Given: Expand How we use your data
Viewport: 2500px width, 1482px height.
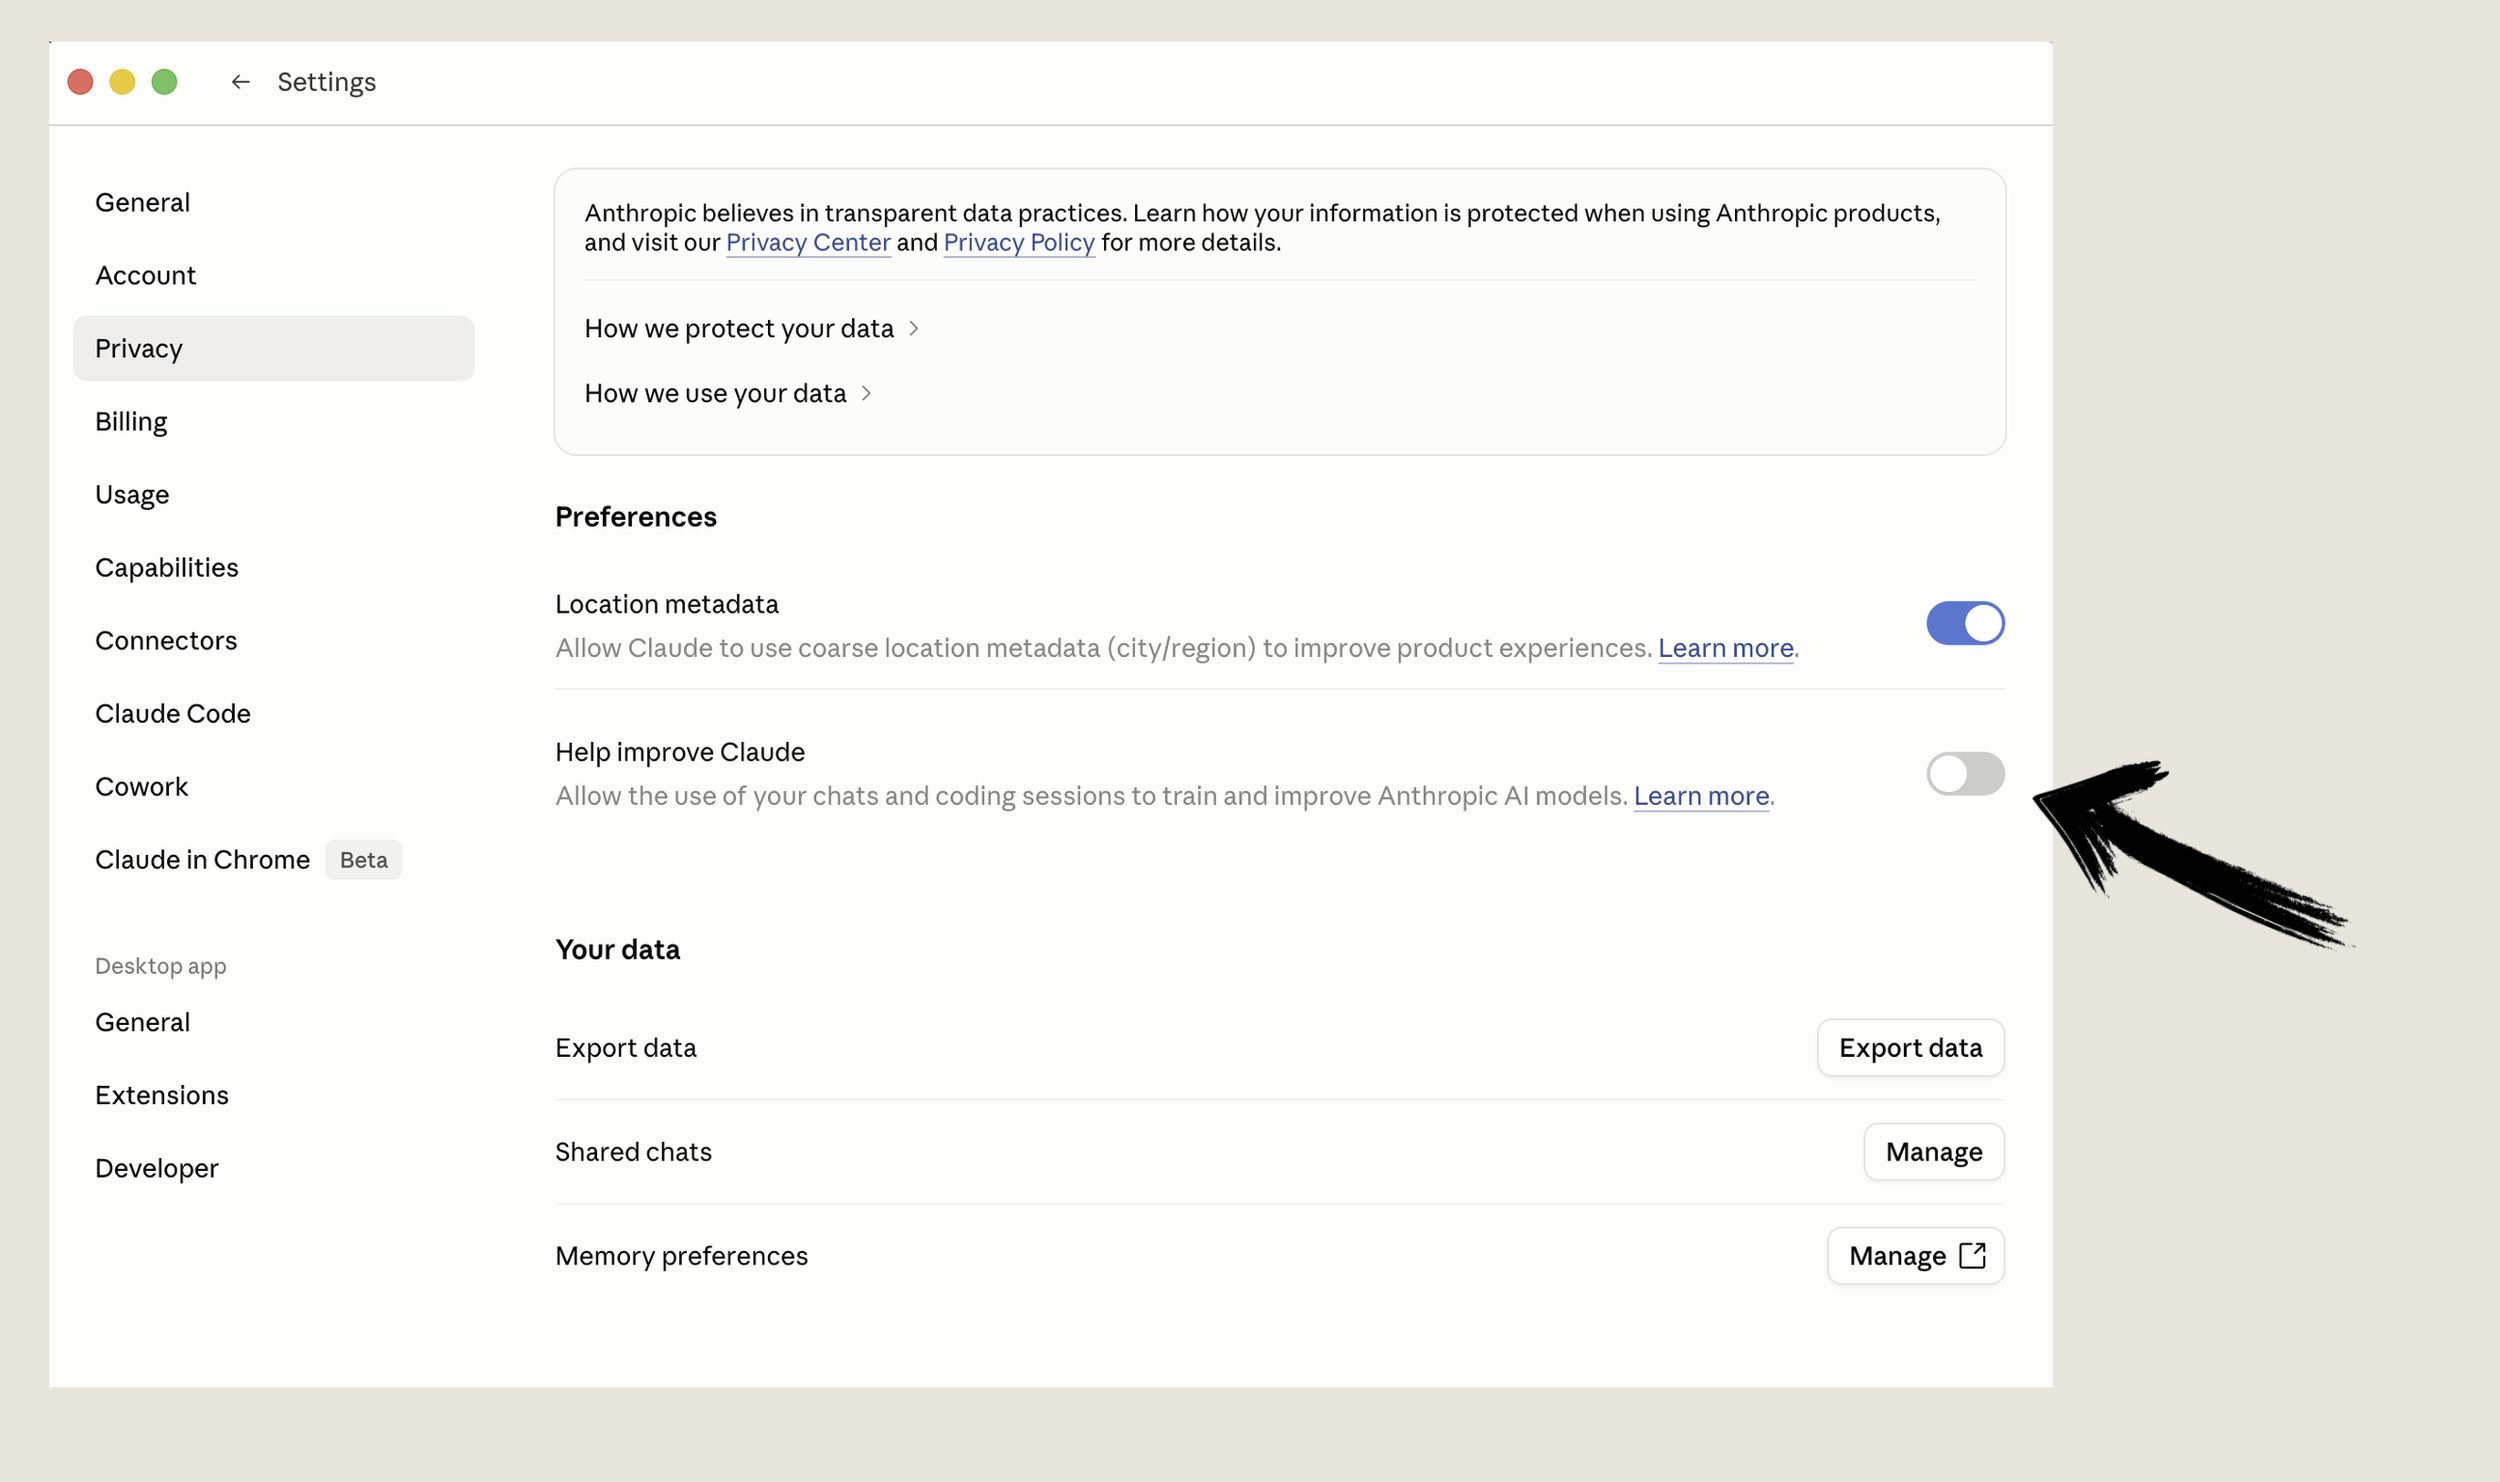Looking at the screenshot, I should coord(728,393).
